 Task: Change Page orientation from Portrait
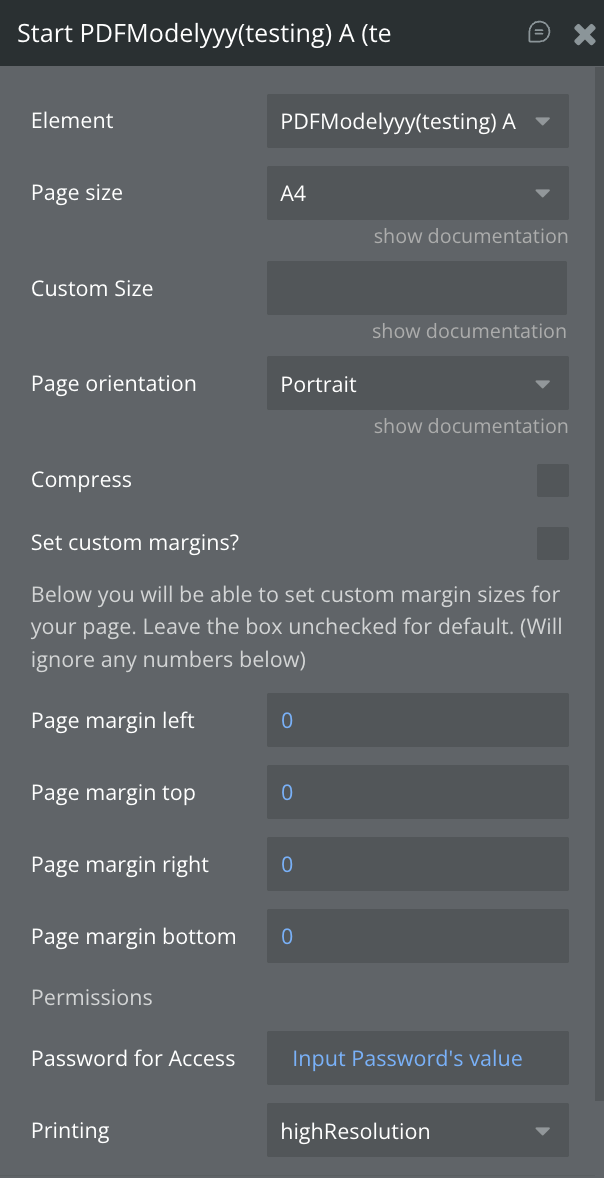[x=417, y=384]
